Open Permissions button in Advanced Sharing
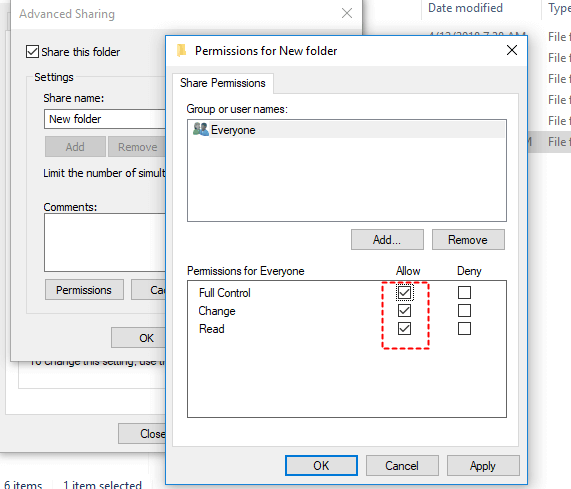The image size is (571, 489). click(84, 290)
